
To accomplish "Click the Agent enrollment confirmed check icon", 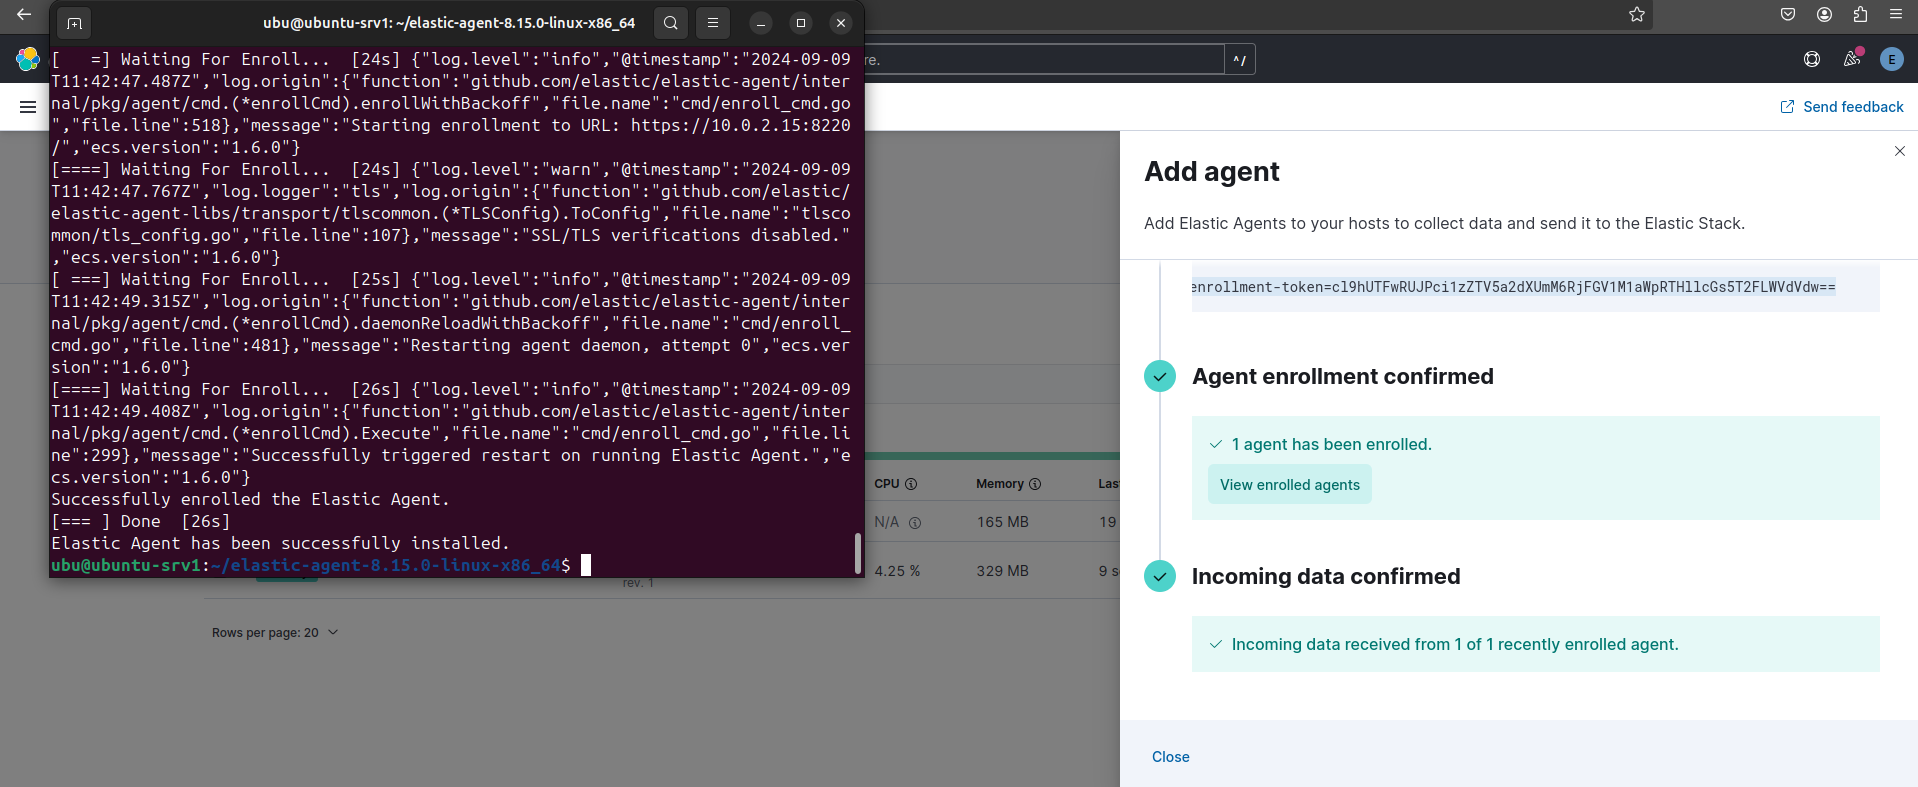I will click(x=1160, y=376).
